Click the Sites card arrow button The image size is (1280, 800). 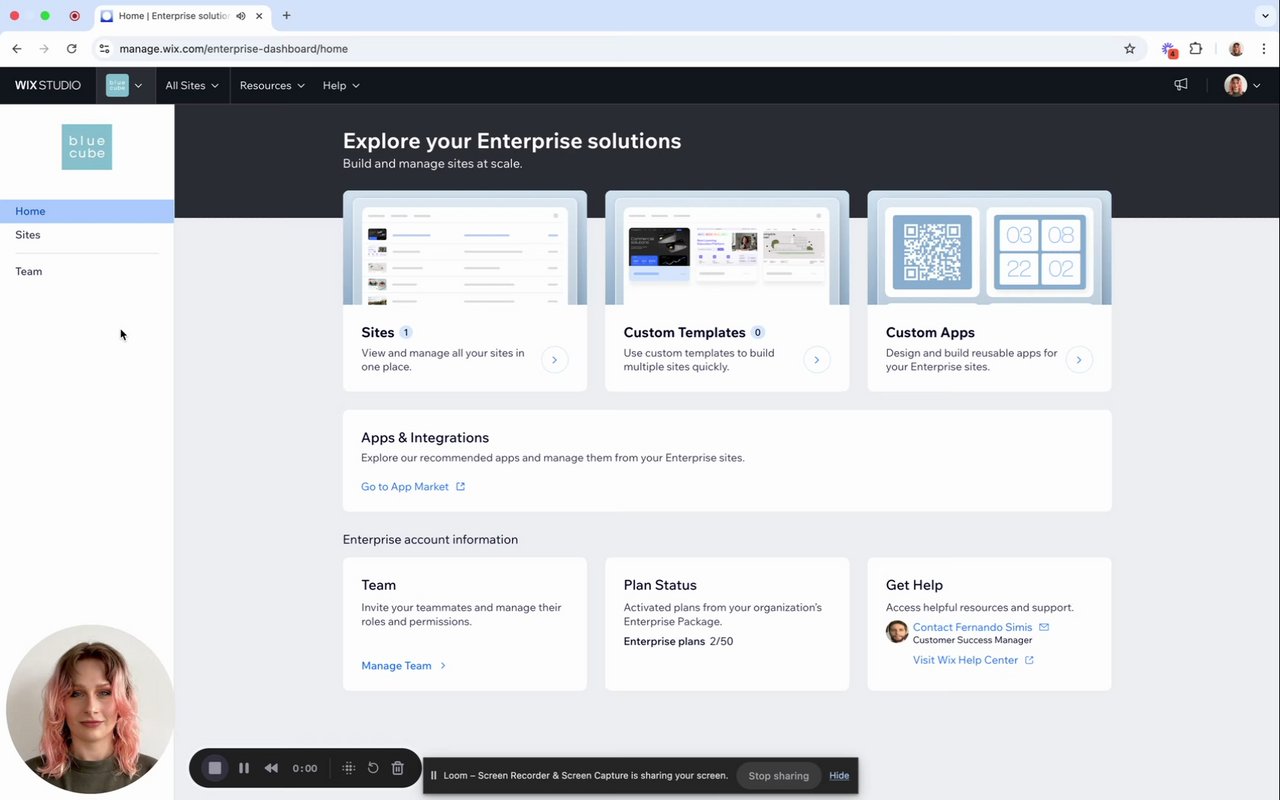[x=555, y=359]
